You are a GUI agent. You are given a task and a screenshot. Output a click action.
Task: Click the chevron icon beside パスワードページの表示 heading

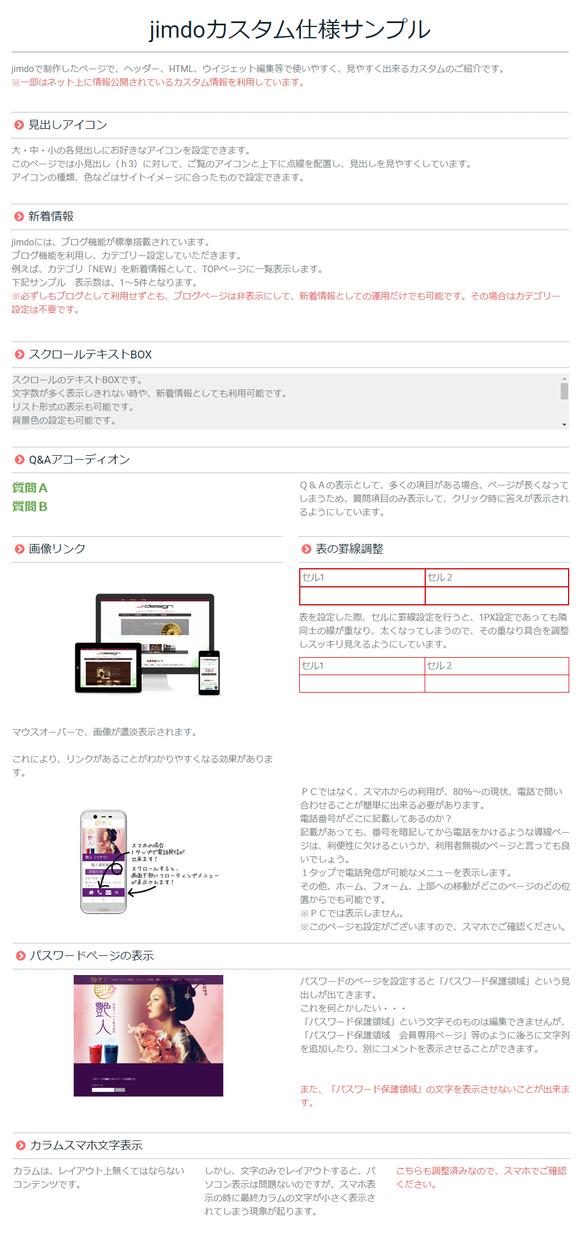(19, 956)
